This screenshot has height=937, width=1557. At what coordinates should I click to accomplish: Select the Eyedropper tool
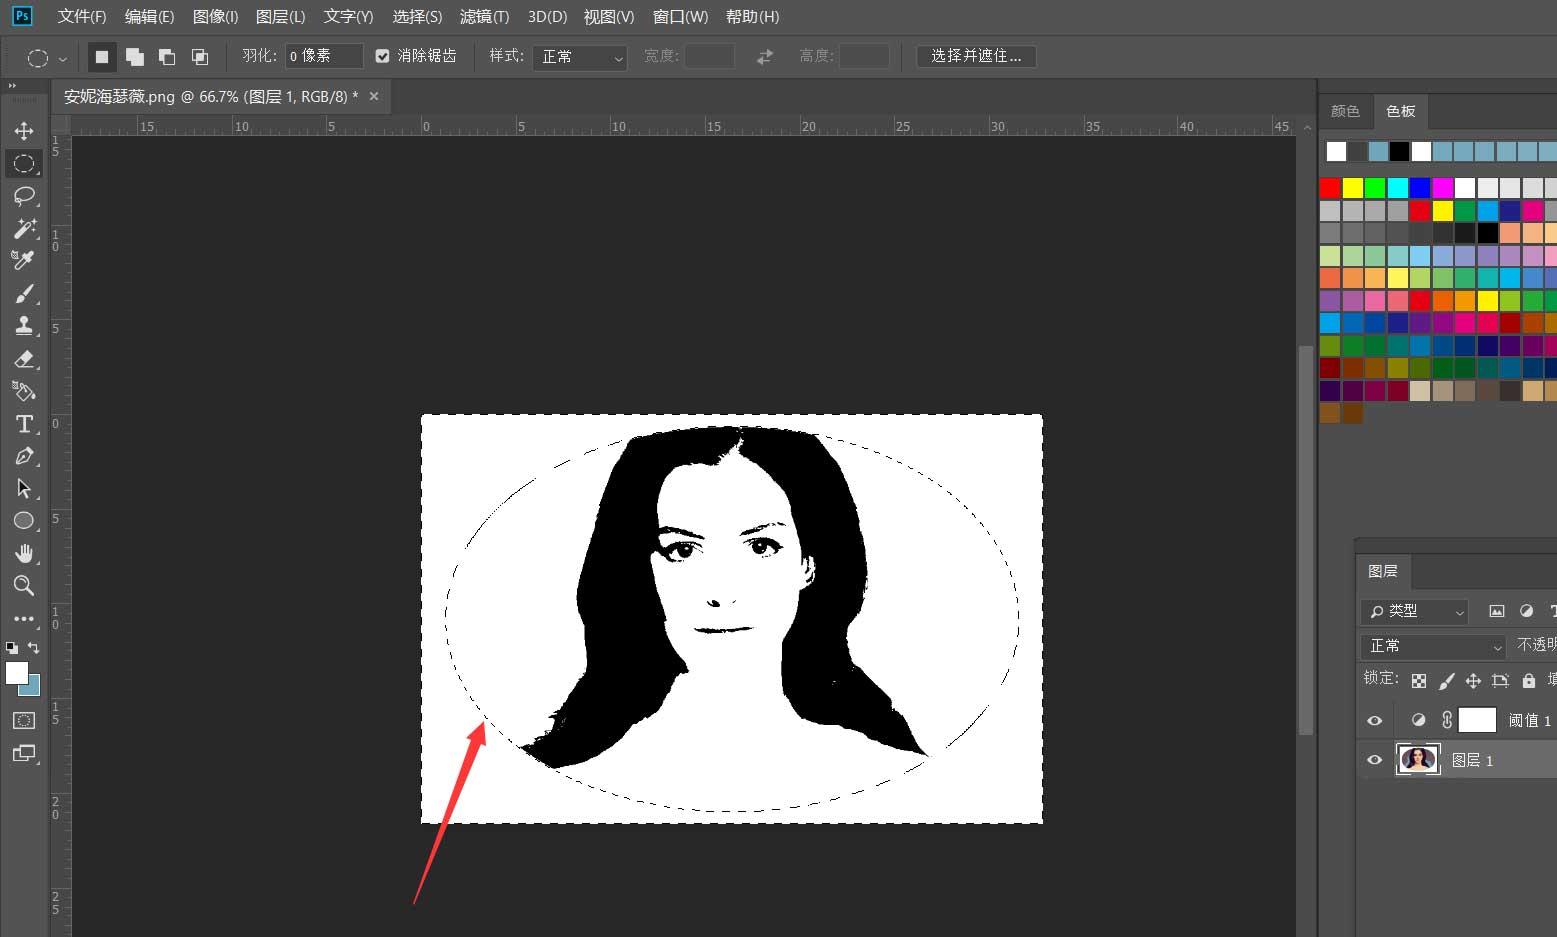click(24, 260)
